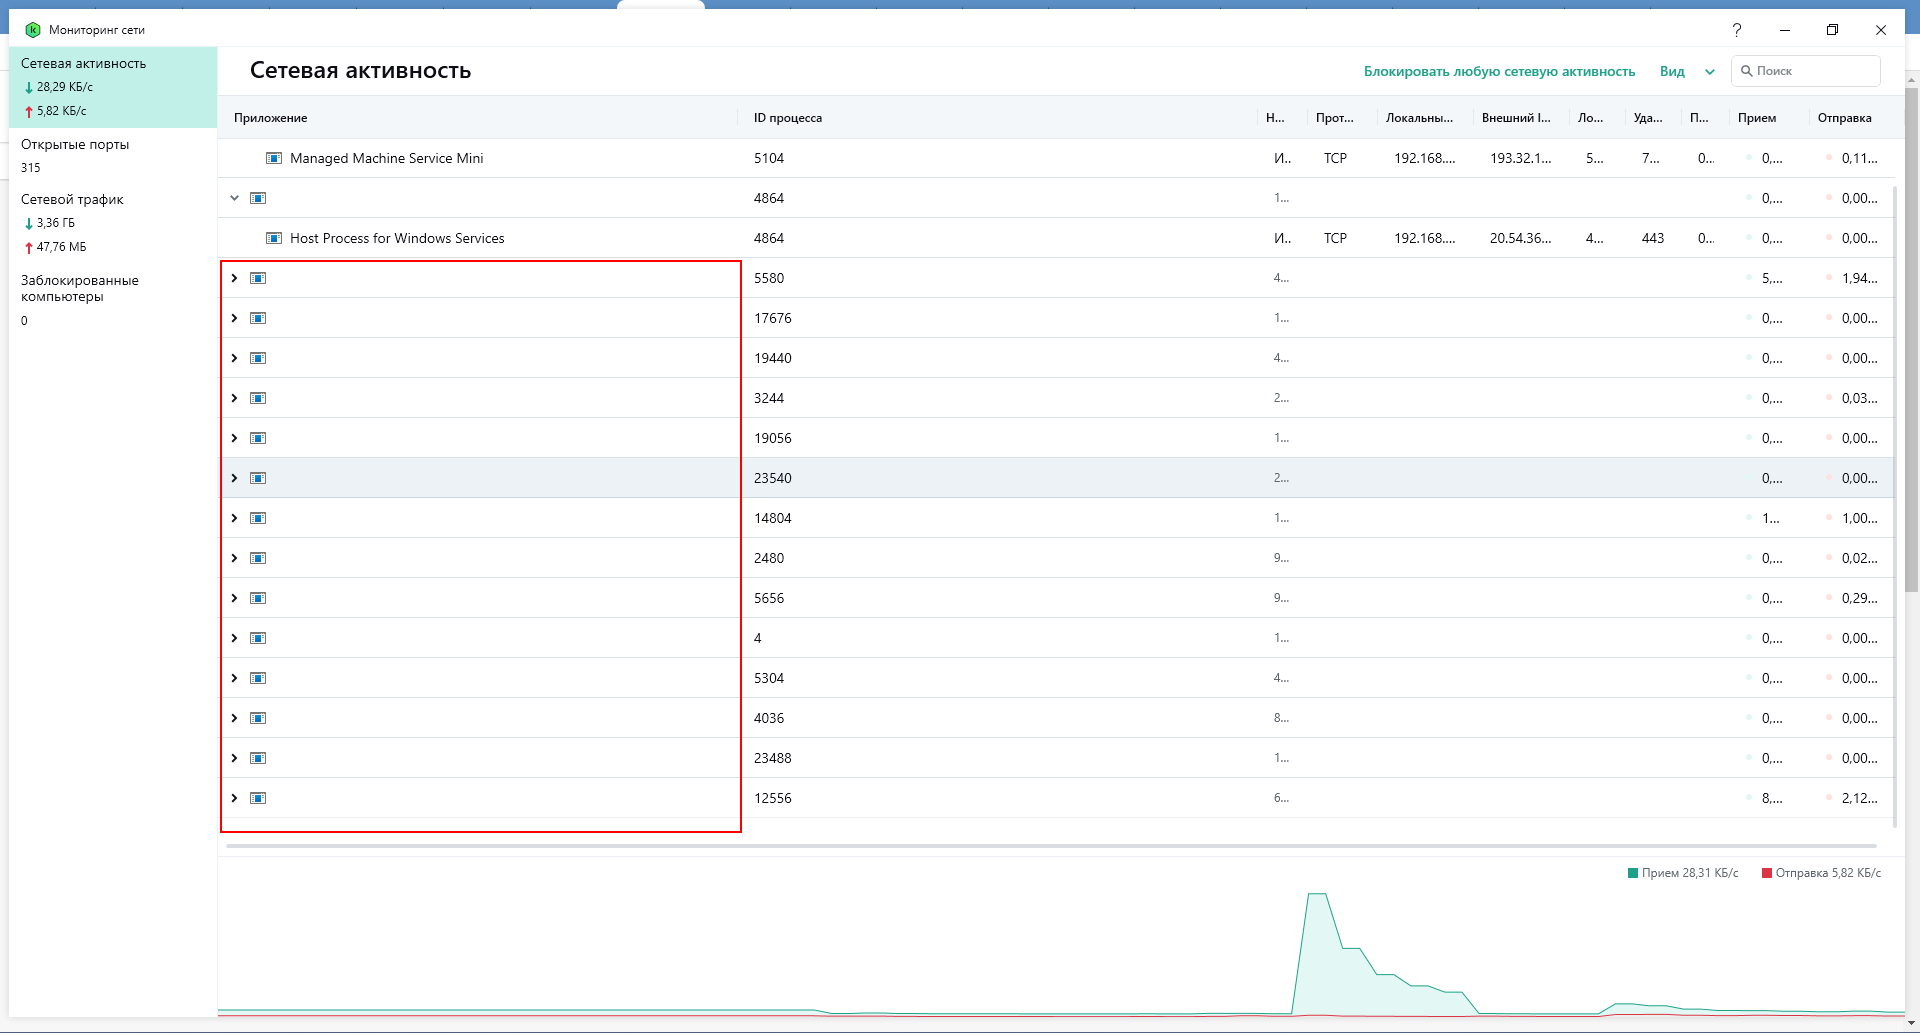Image resolution: width=1920 pixels, height=1033 pixels.
Task: Click the external IP 20.54.36... cell
Action: pos(1521,238)
